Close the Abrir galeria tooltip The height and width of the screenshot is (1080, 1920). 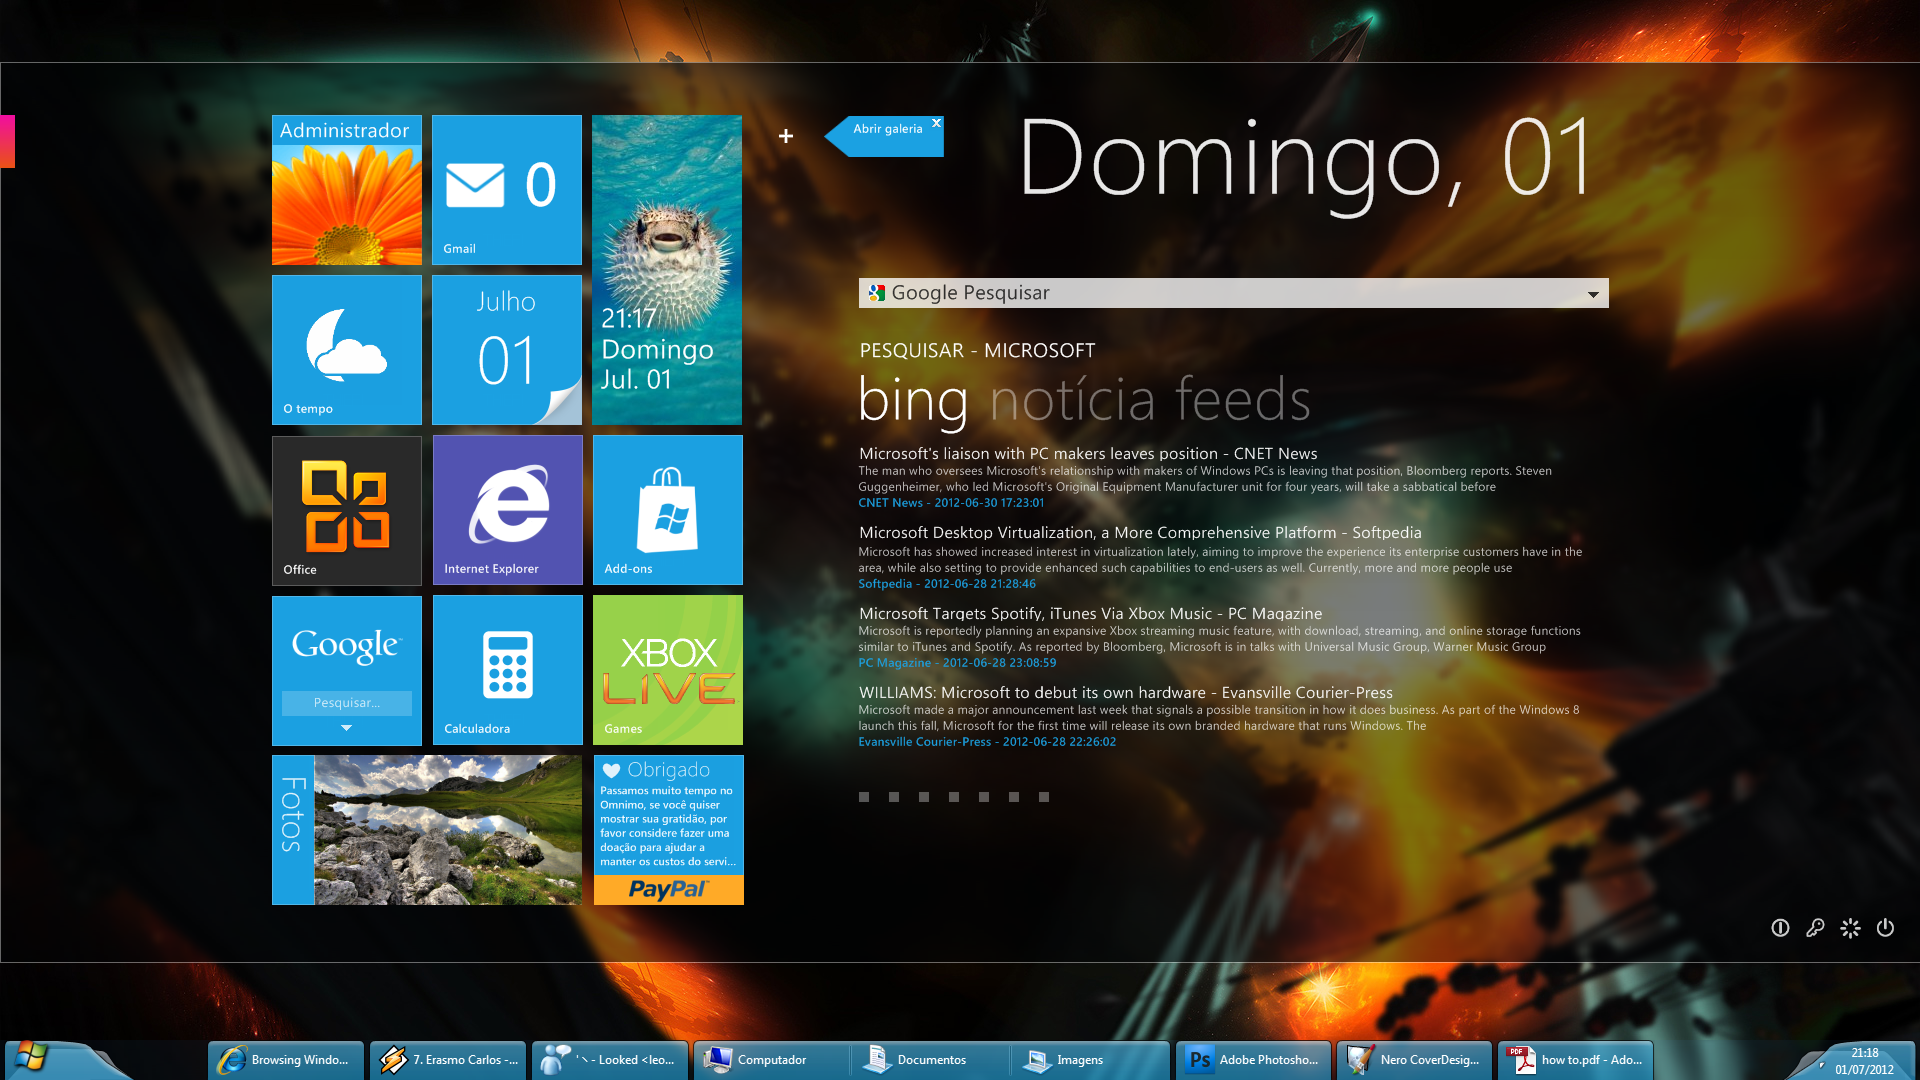coord(936,123)
